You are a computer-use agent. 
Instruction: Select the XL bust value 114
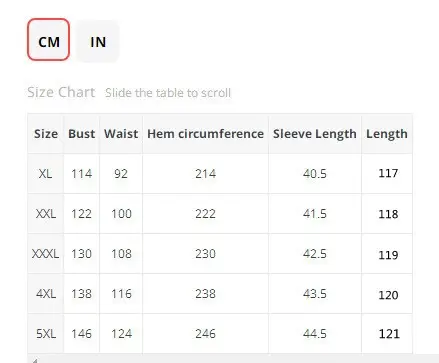81,174
